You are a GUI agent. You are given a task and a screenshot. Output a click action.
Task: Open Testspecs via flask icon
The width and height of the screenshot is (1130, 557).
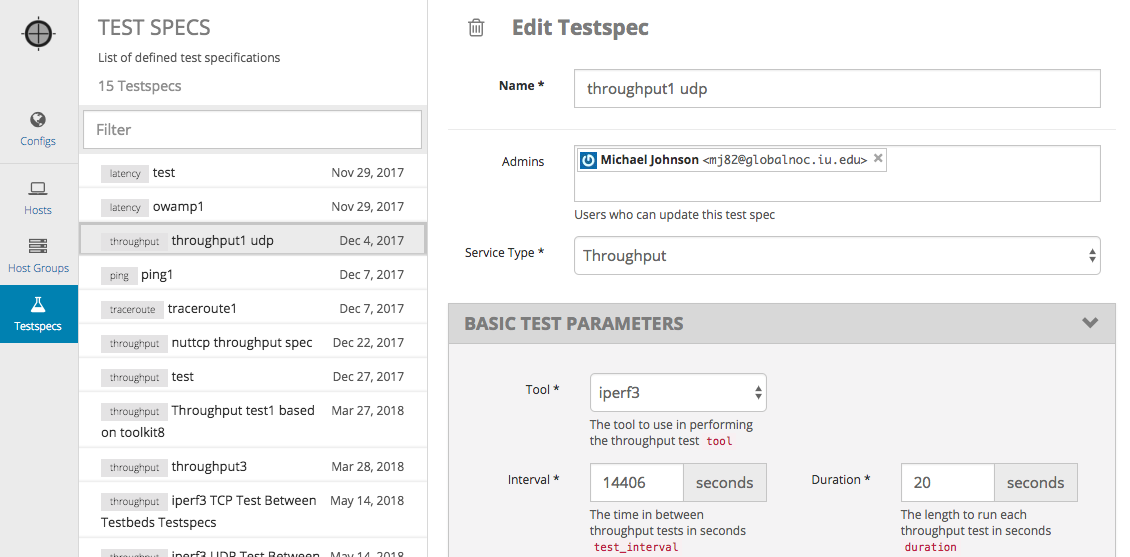tap(38, 304)
